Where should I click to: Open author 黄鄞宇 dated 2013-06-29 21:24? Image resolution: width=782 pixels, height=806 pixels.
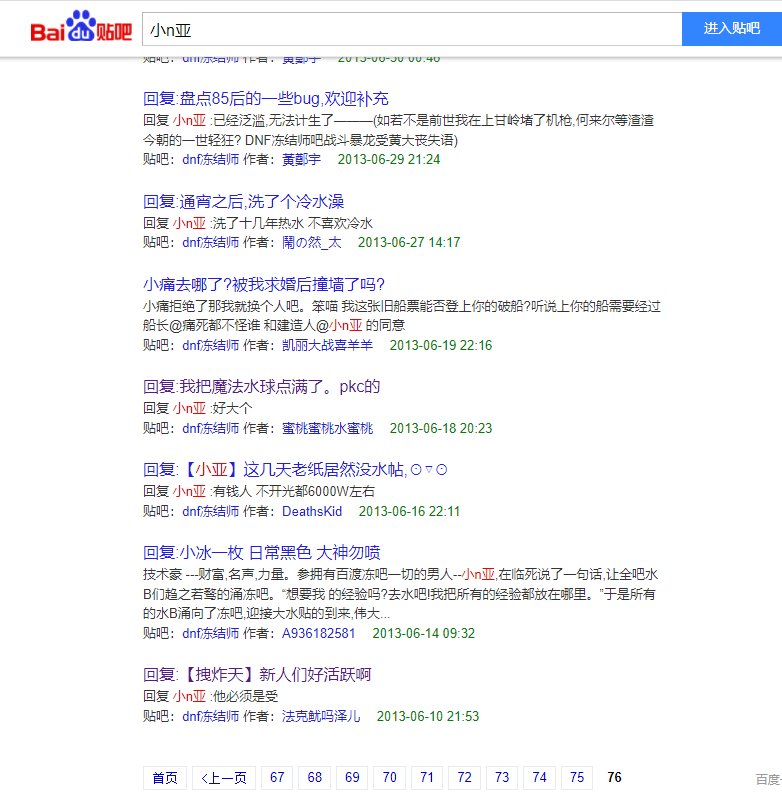click(301, 159)
